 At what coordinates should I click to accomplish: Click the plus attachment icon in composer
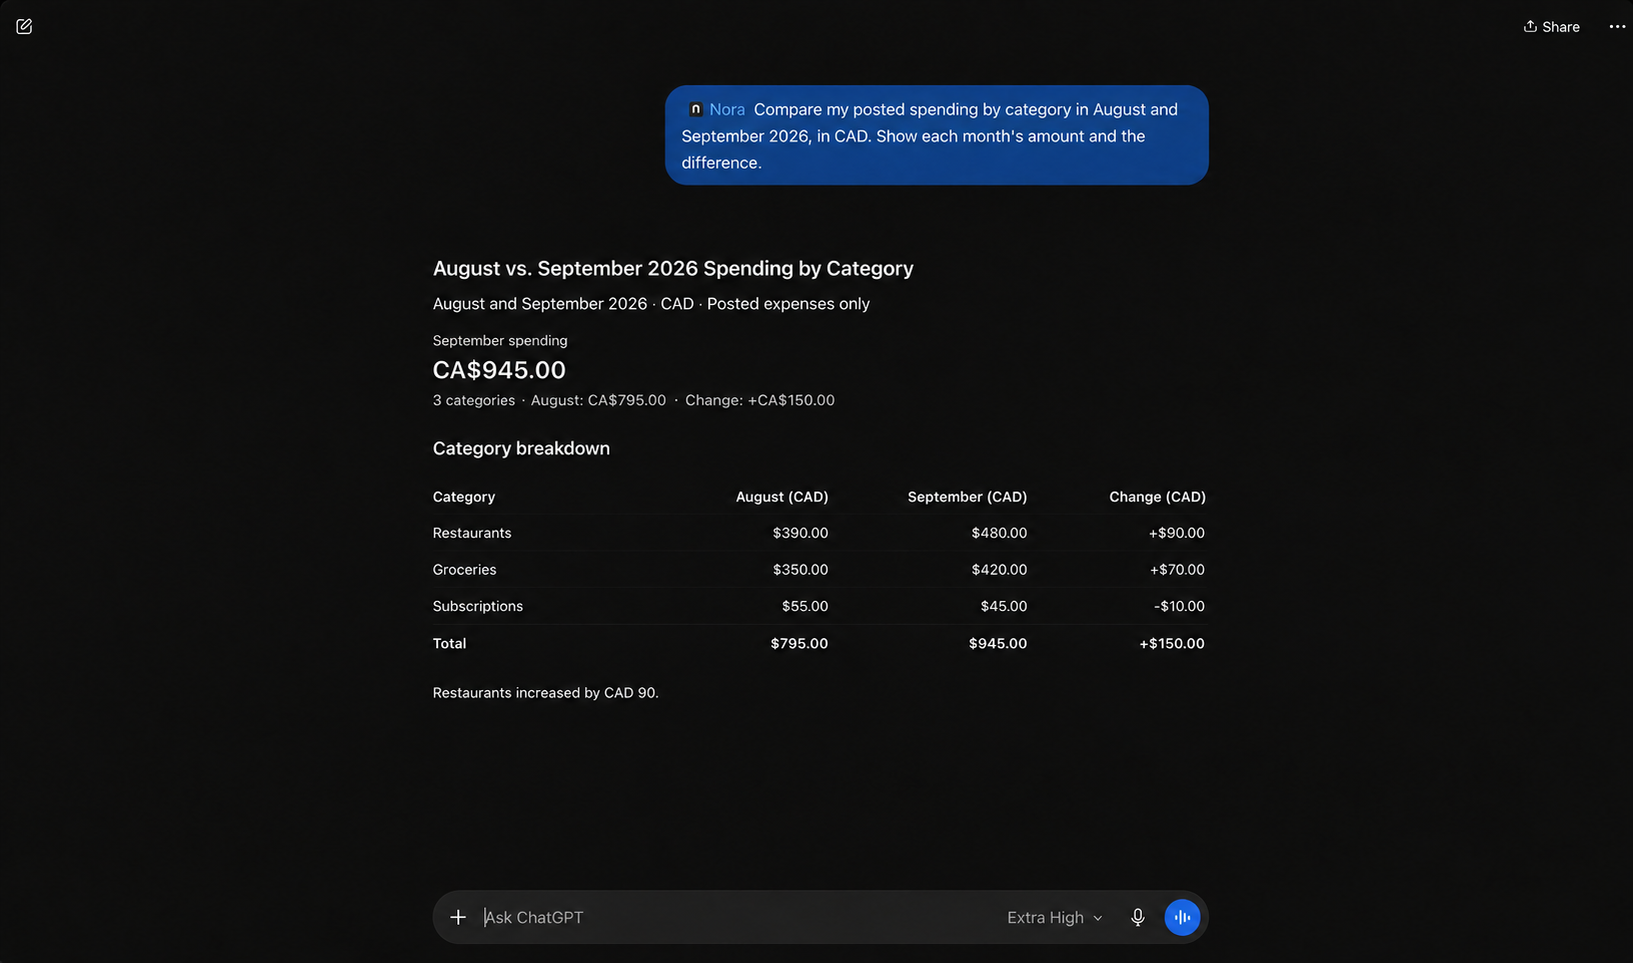458,917
